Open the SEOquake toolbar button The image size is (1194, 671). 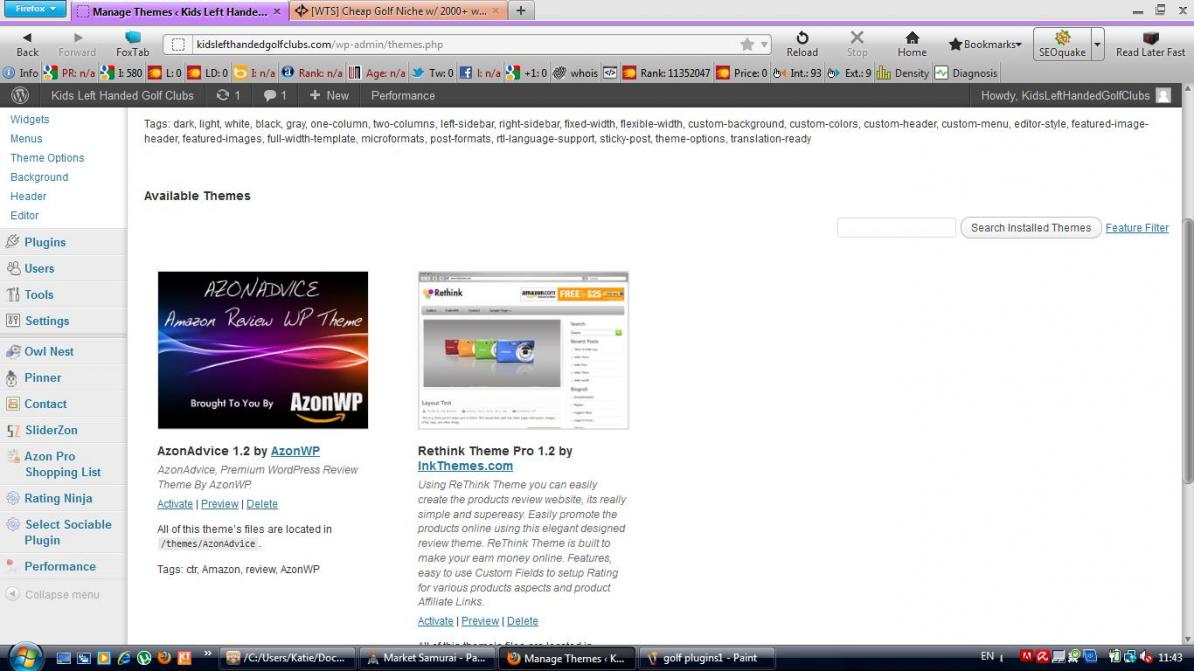1062,44
